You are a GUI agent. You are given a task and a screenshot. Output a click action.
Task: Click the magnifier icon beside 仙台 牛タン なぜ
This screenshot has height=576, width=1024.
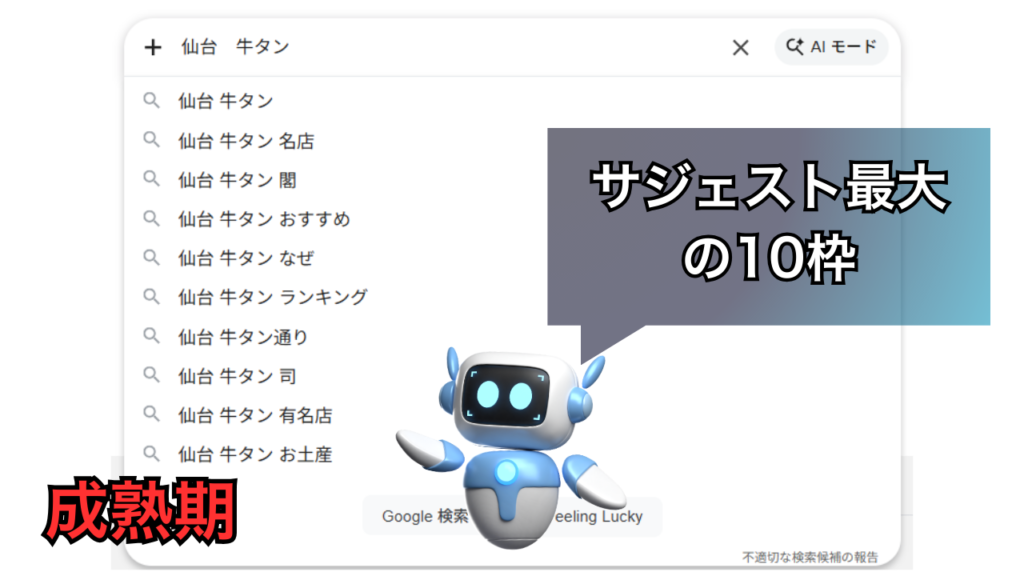(x=150, y=257)
